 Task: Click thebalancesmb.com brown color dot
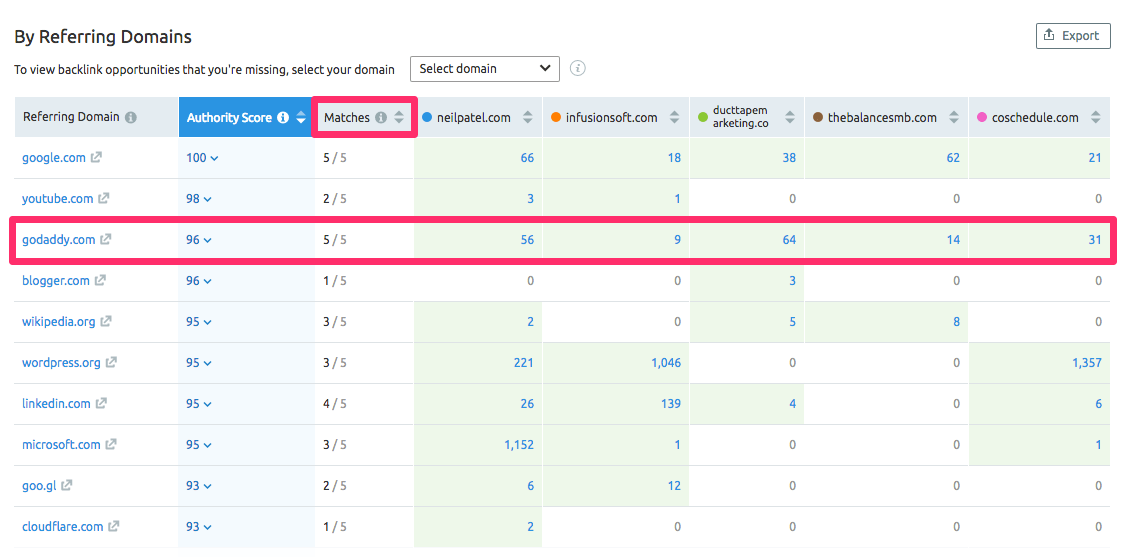pyautogui.click(x=818, y=118)
